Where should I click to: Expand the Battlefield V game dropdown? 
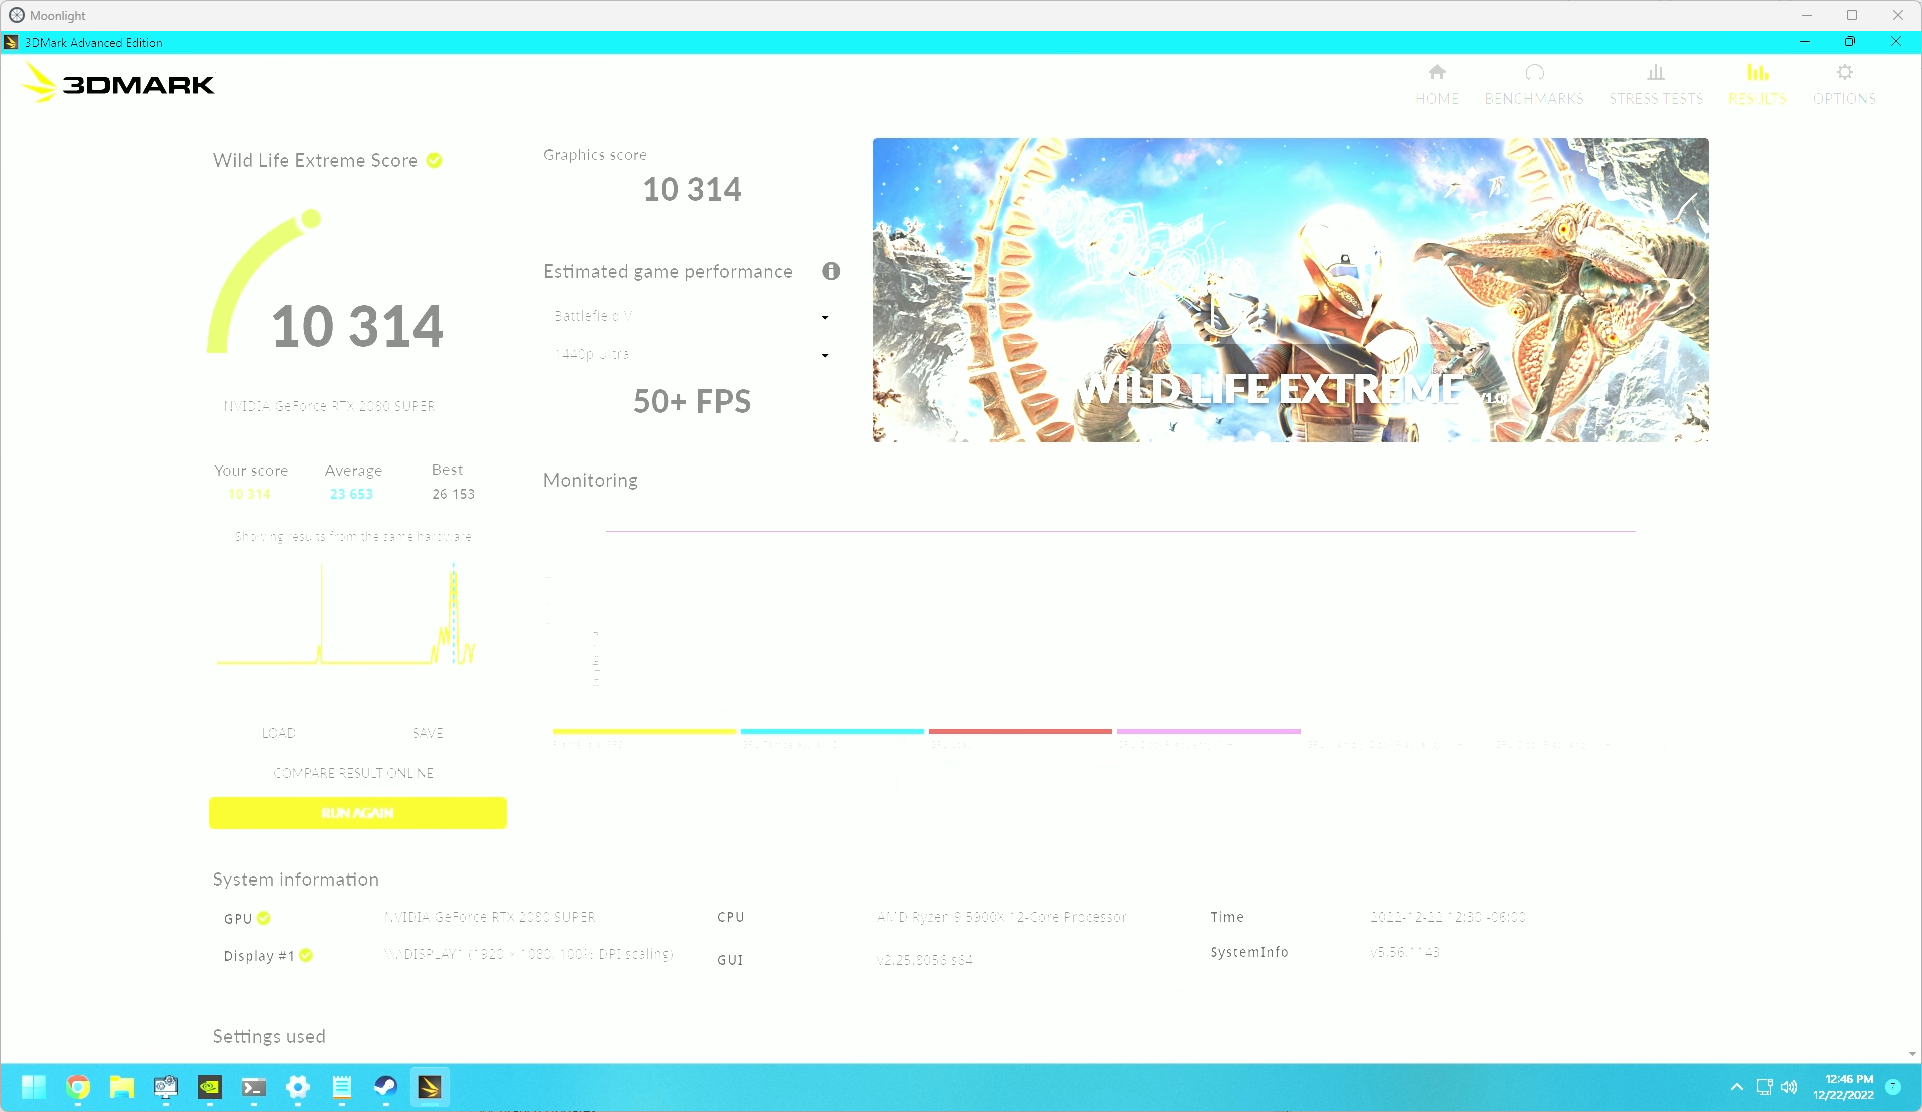[x=691, y=317]
